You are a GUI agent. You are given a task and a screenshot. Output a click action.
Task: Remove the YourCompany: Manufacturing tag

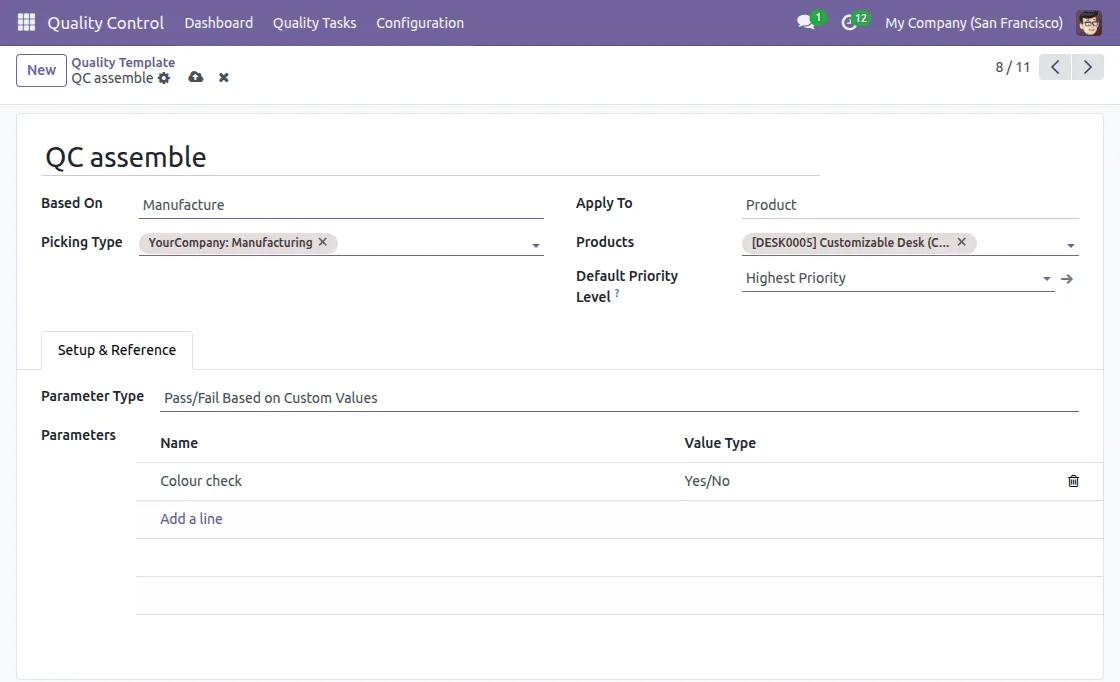322,242
